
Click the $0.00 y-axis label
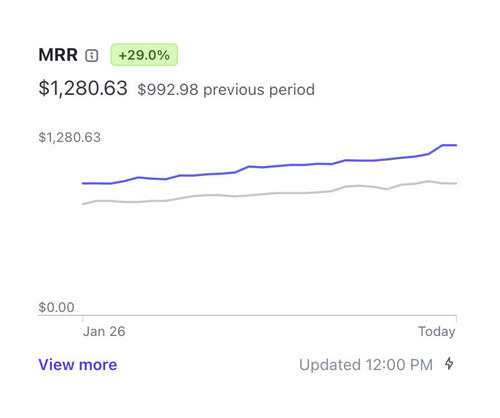click(56, 307)
